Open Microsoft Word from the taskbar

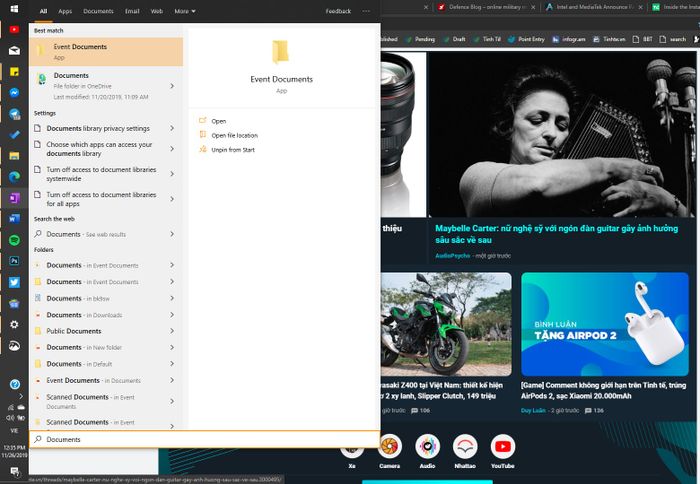click(14, 219)
